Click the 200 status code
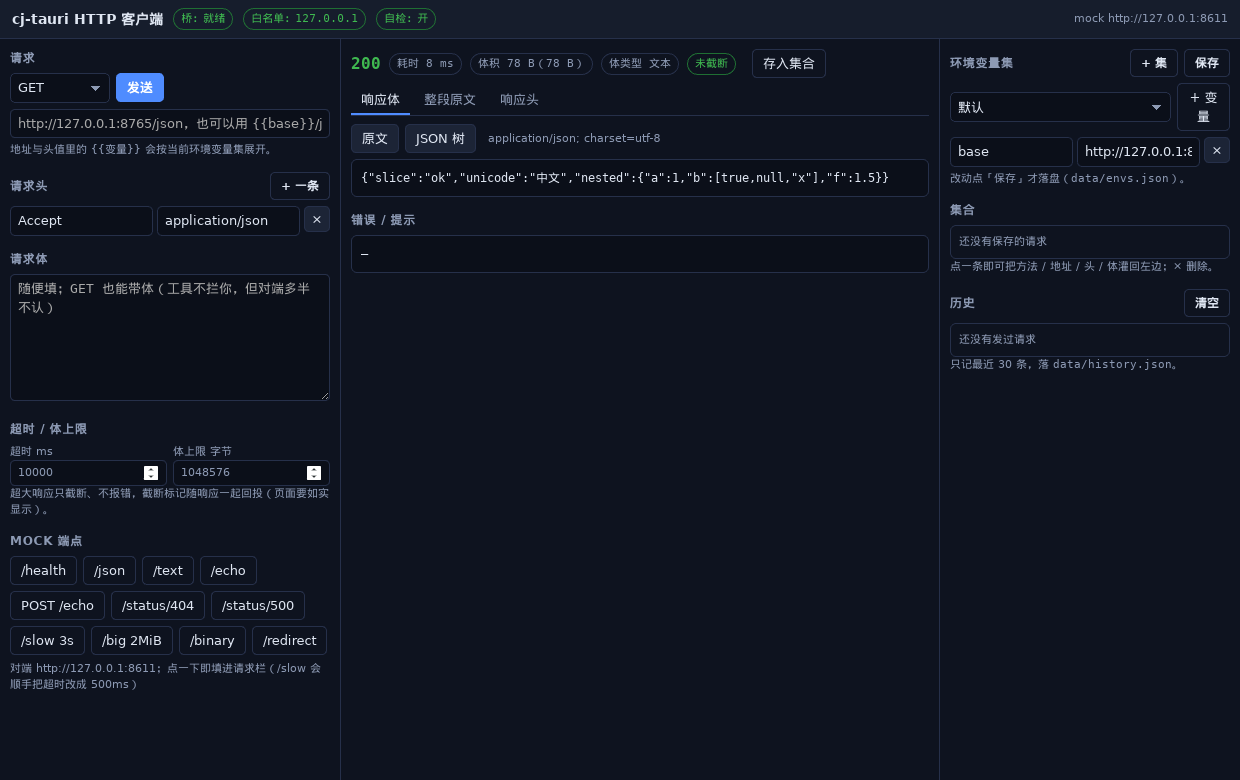This screenshot has width=1240, height=780. coord(366,64)
